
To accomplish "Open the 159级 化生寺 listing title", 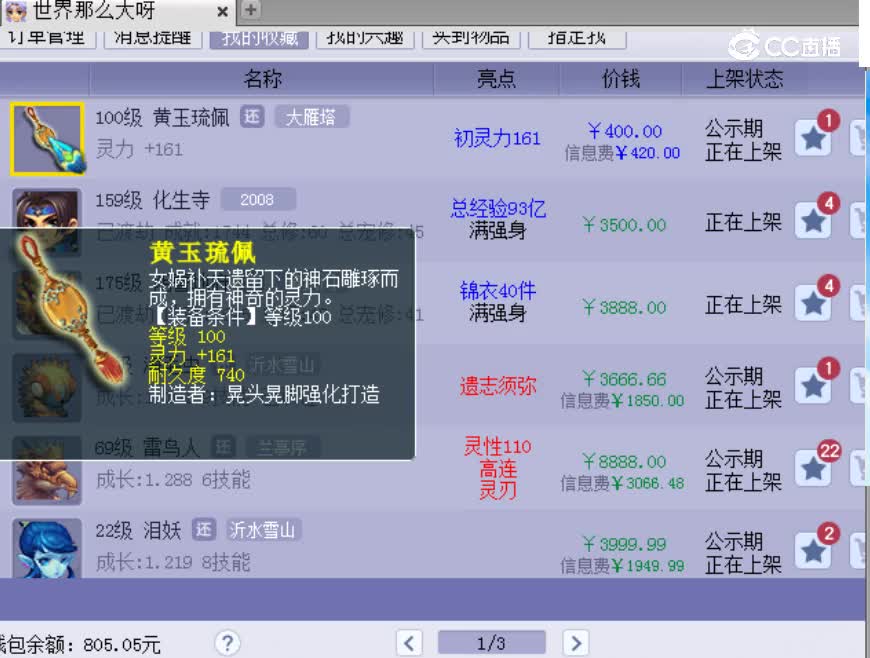I will coord(152,200).
